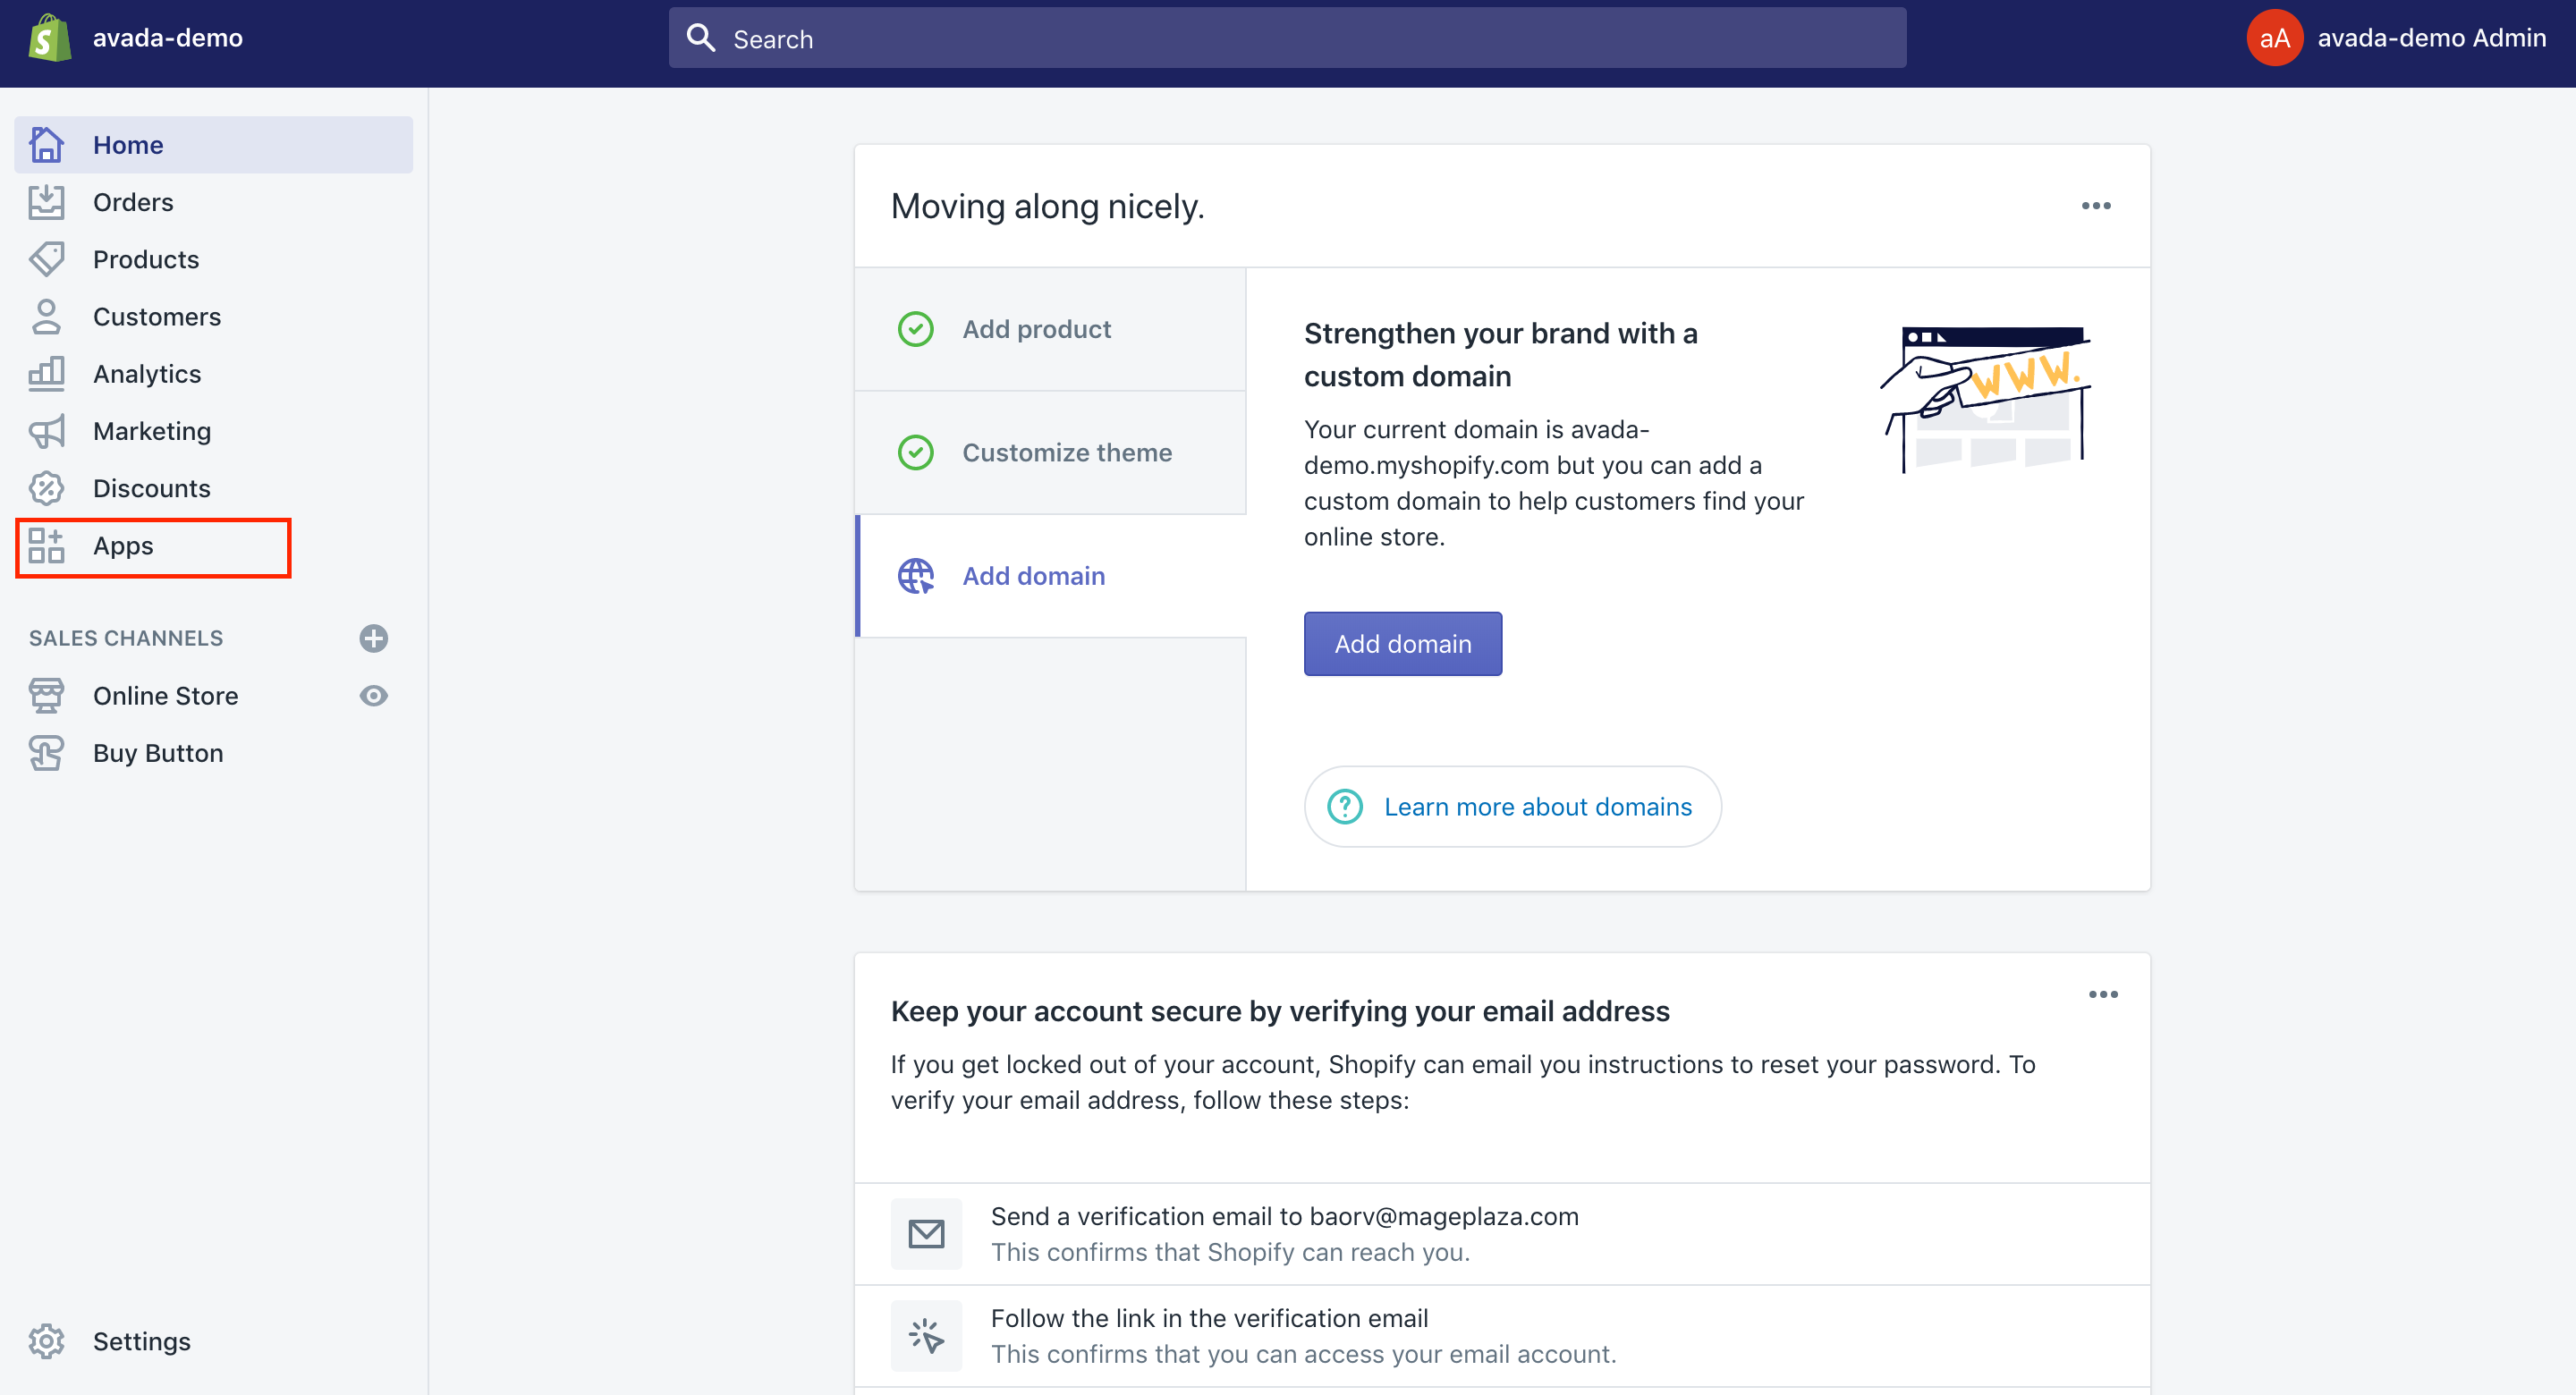This screenshot has width=2576, height=1395.
Task: Click the SALES CHANNELS heading
Action: [x=126, y=638]
